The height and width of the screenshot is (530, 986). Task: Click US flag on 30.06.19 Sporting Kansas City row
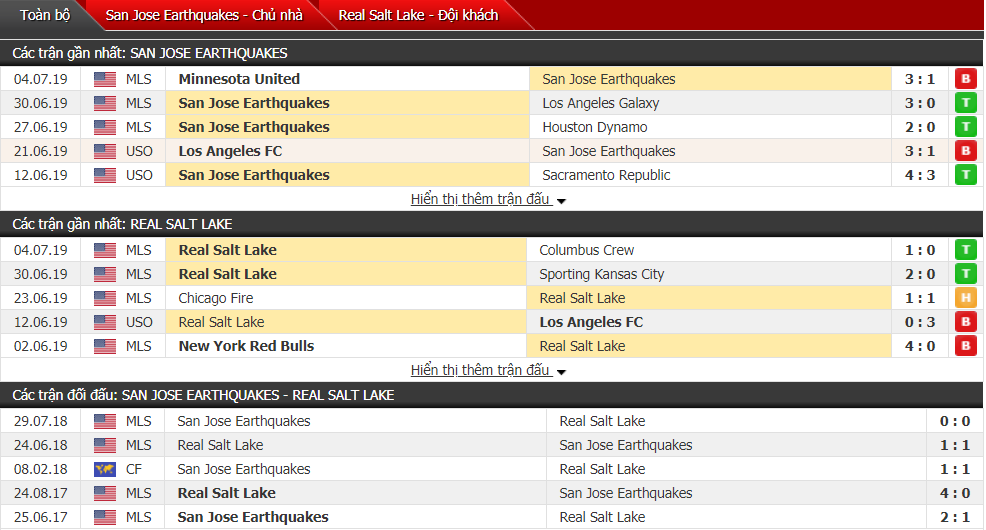[x=105, y=274]
